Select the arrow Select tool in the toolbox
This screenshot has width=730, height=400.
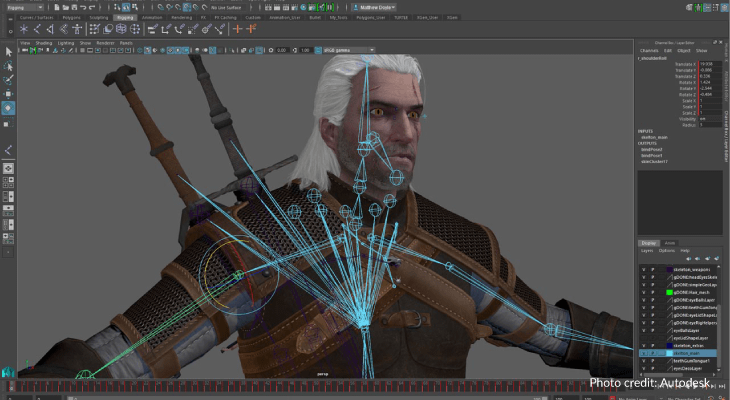click(x=8, y=52)
